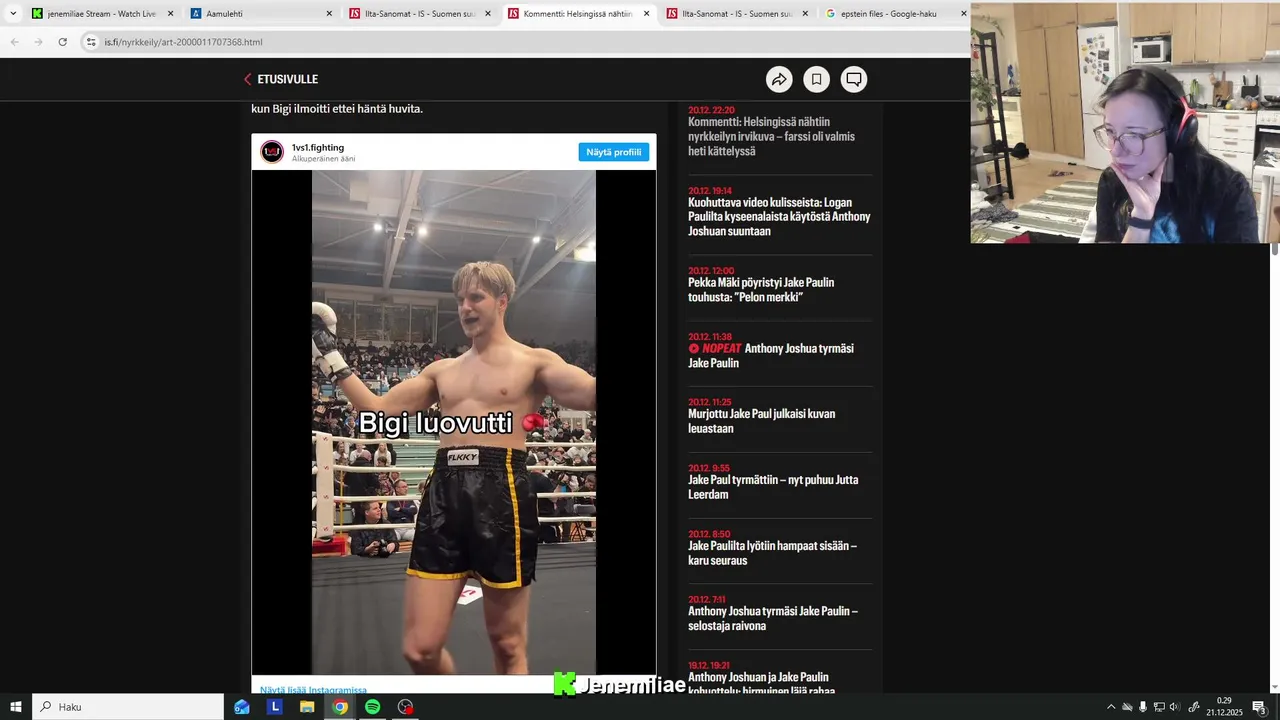Switch to the epstein files Google-haku tab
This screenshot has width=1280, height=720.
click(895, 13)
